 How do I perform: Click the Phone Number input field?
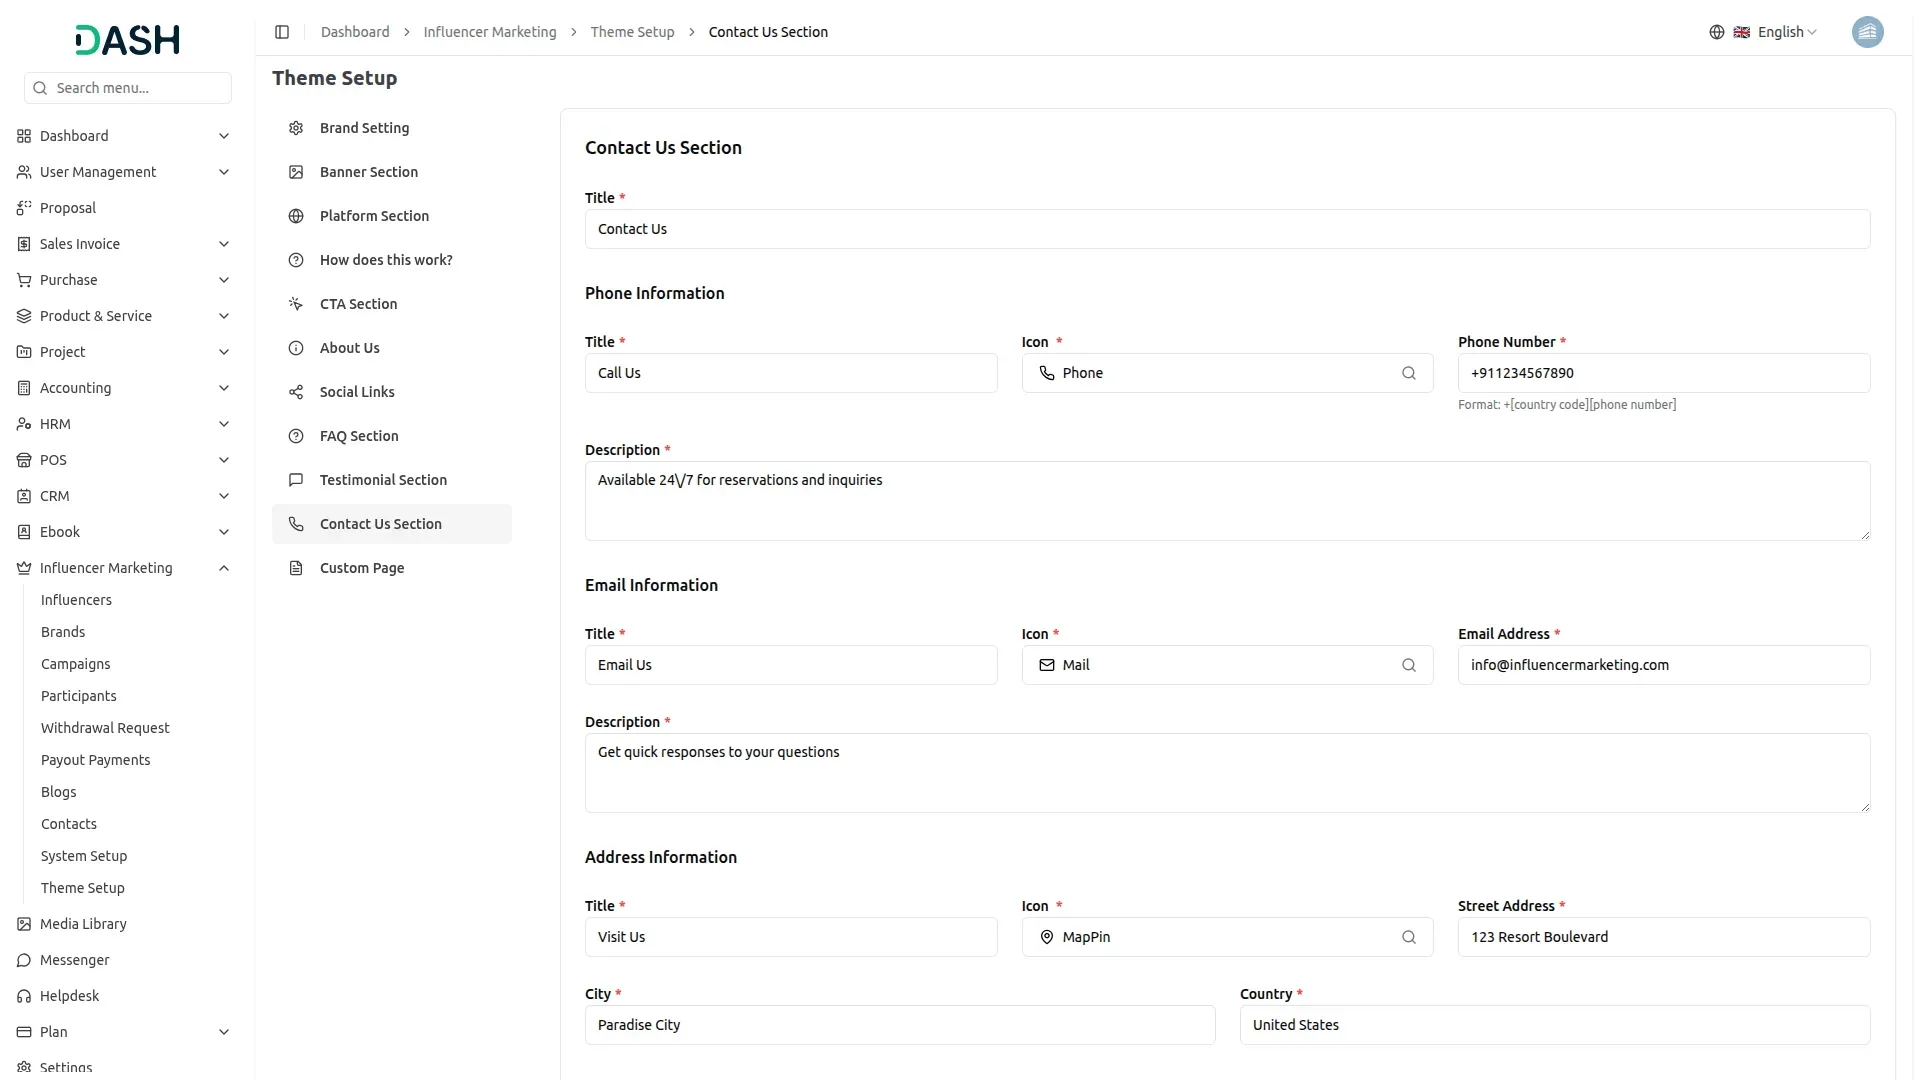[x=1663, y=373]
